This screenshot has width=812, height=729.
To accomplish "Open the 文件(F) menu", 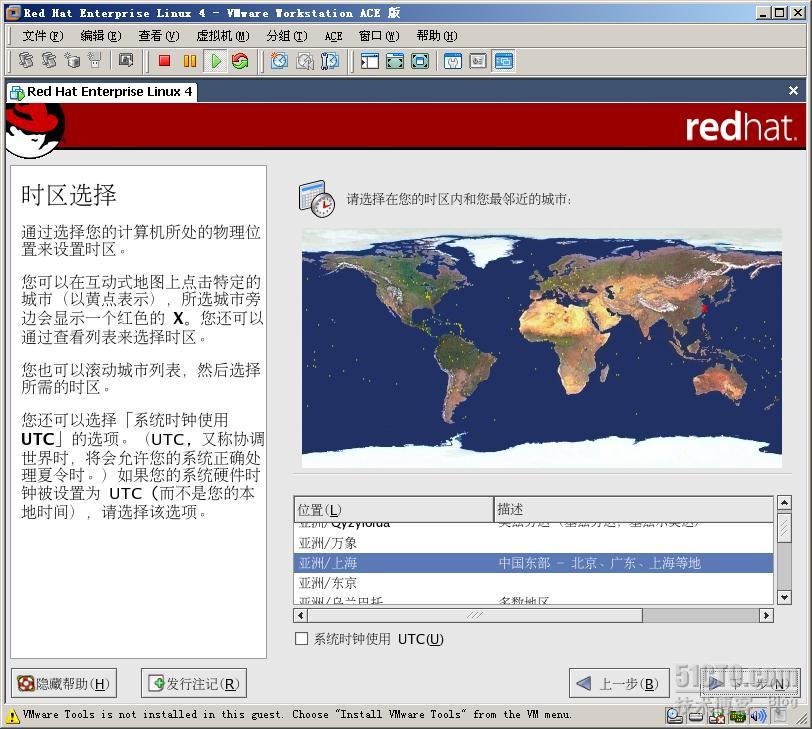I will (x=42, y=36).
